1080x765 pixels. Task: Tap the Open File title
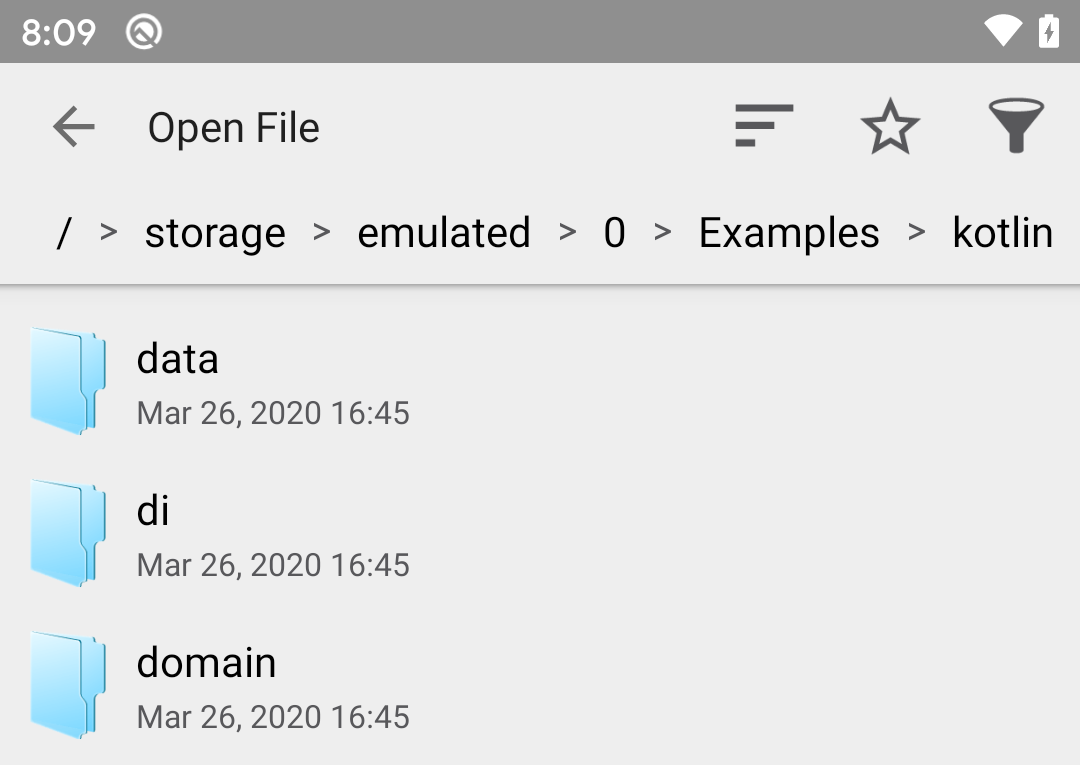(234, 128)
